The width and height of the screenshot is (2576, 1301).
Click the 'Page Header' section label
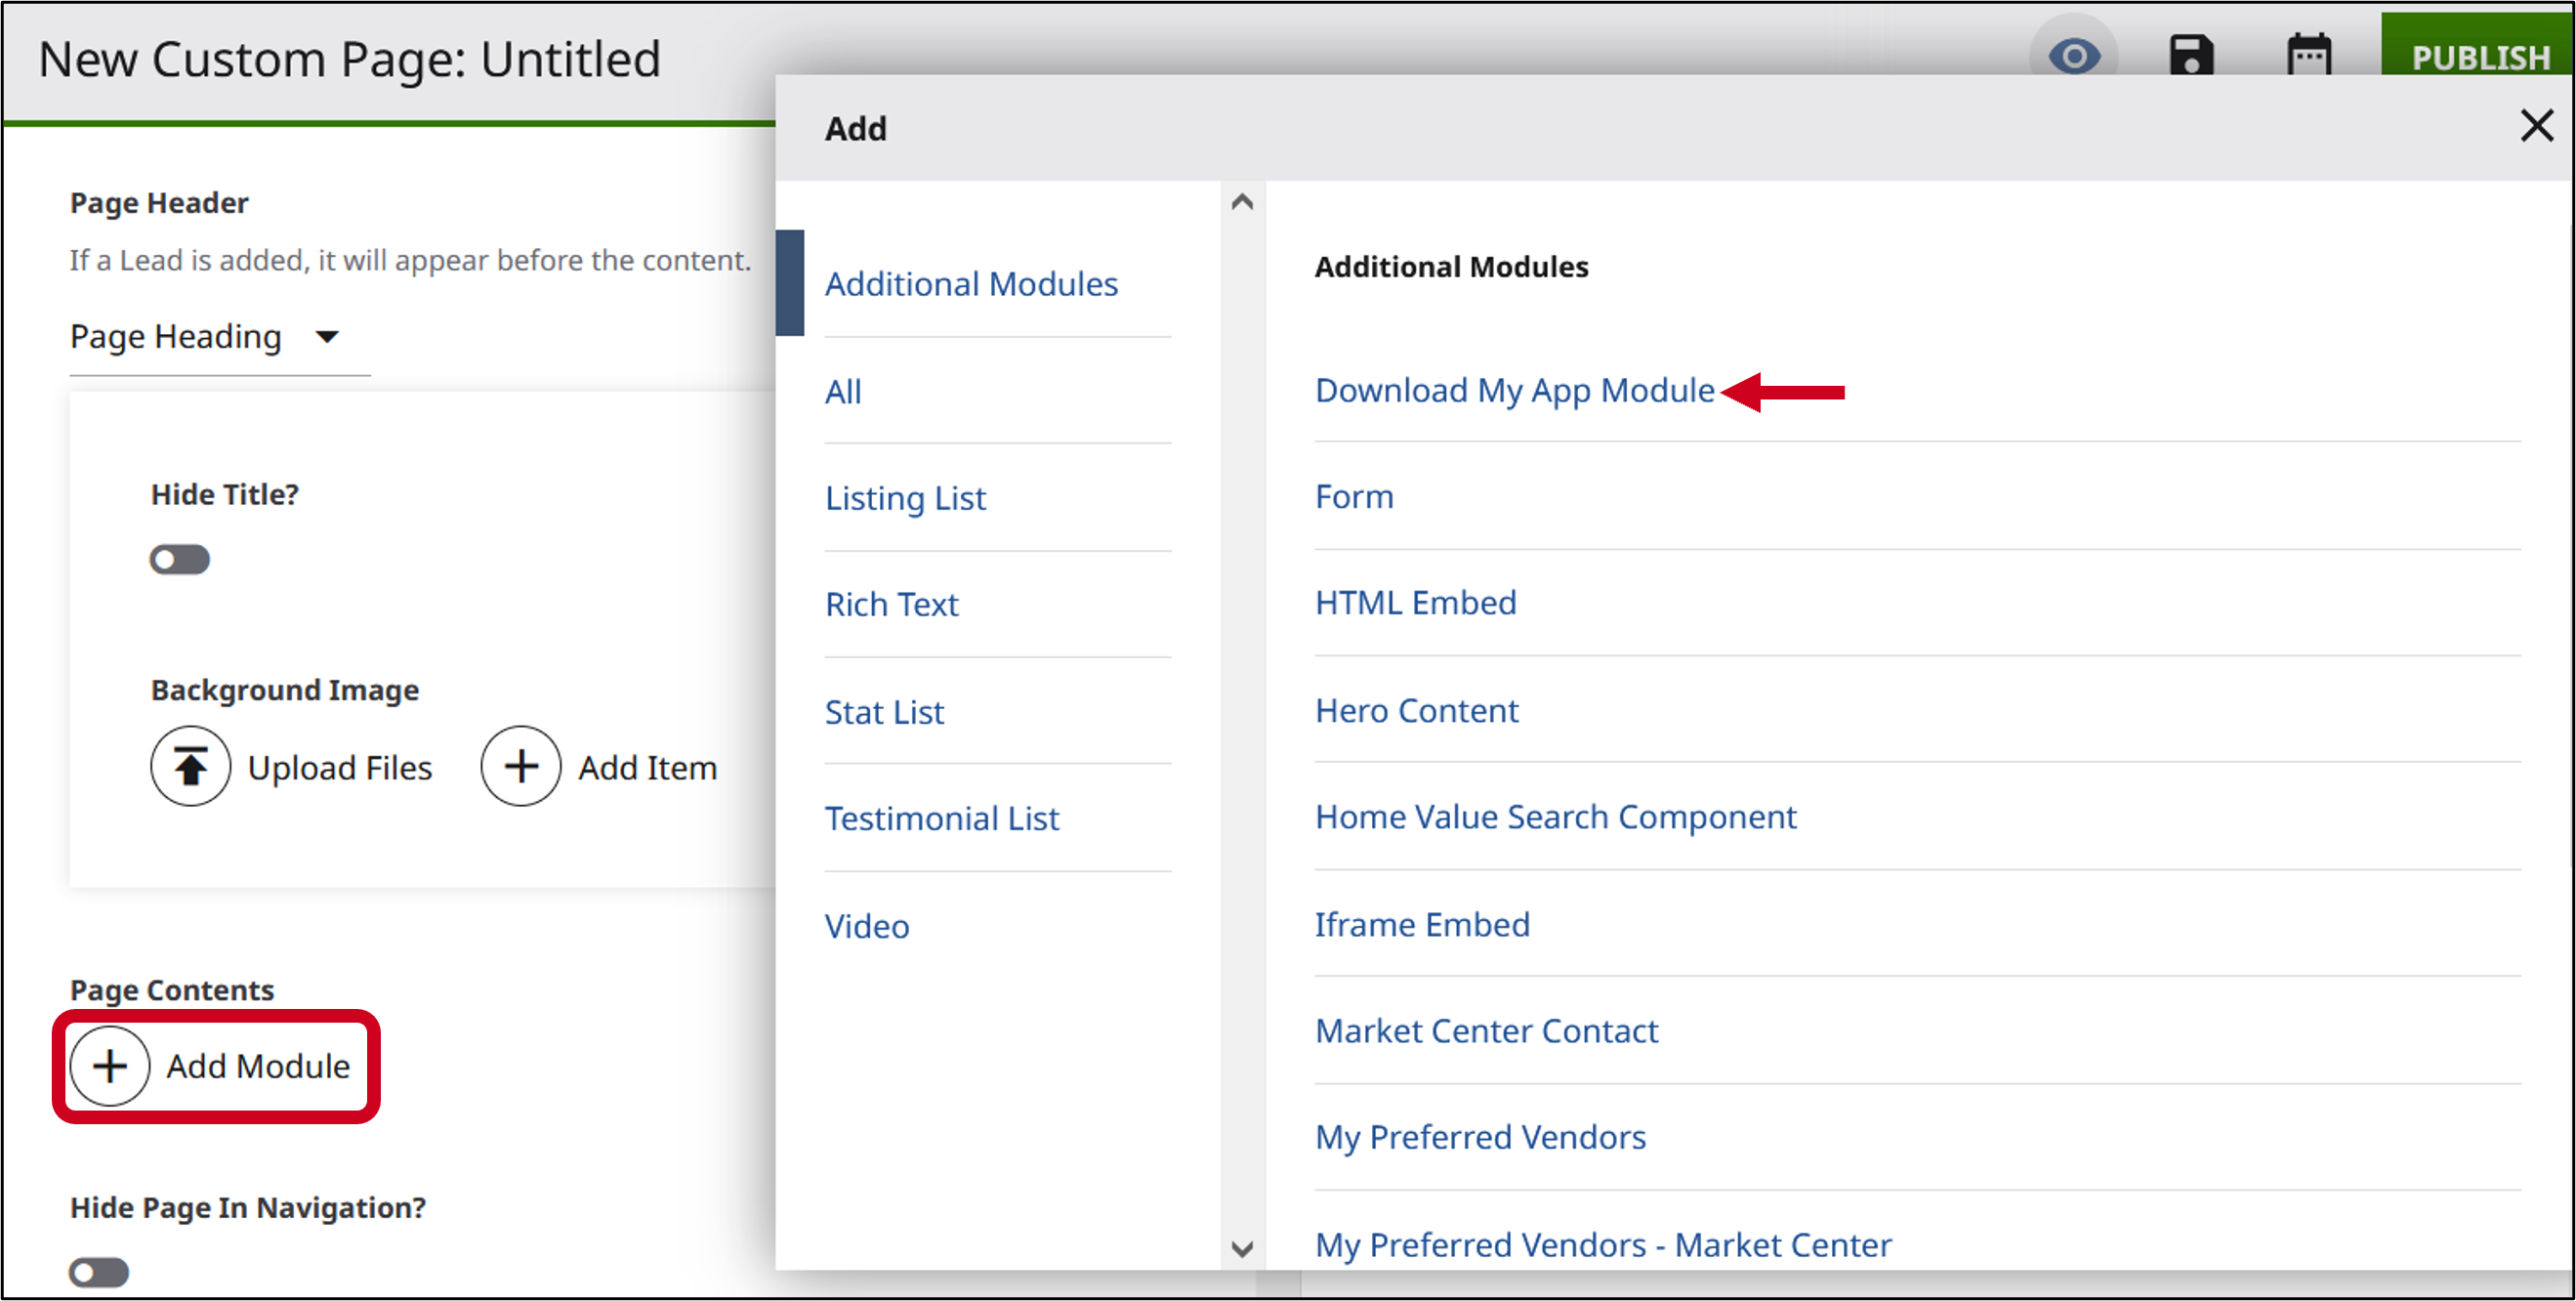tap(159, 203)
